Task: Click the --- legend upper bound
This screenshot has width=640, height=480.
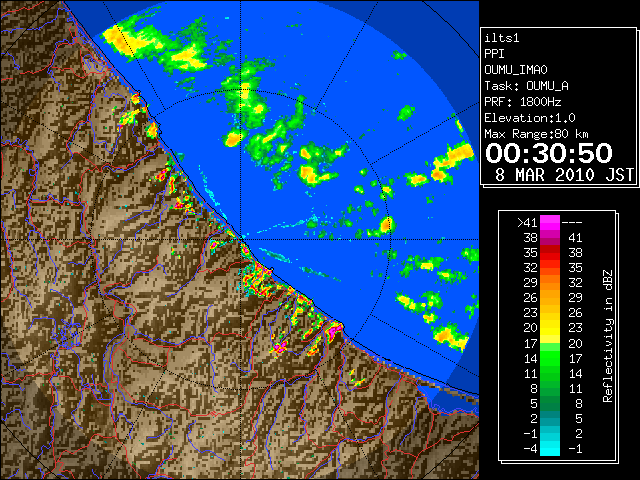Action: point(572,223)
